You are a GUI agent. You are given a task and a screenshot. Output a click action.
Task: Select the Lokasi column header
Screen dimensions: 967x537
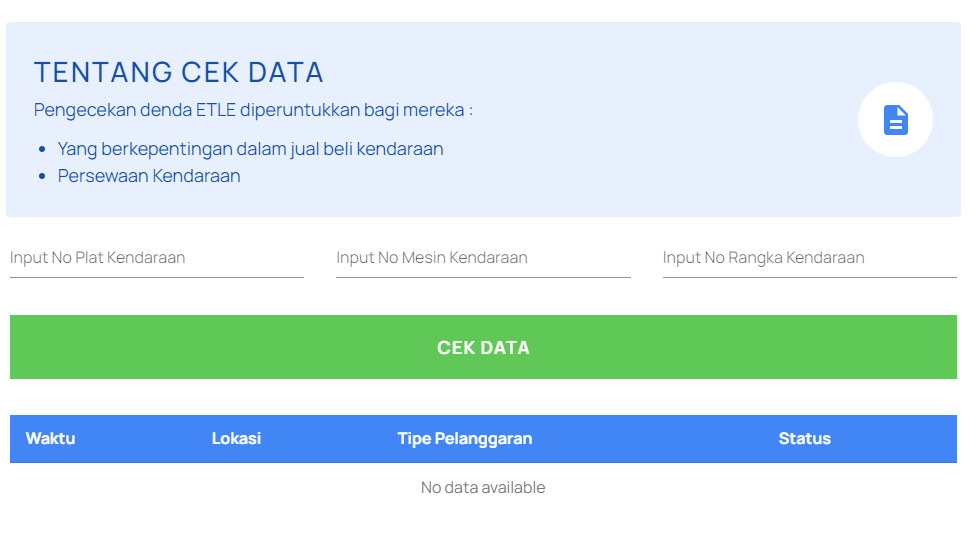point(236,439)
